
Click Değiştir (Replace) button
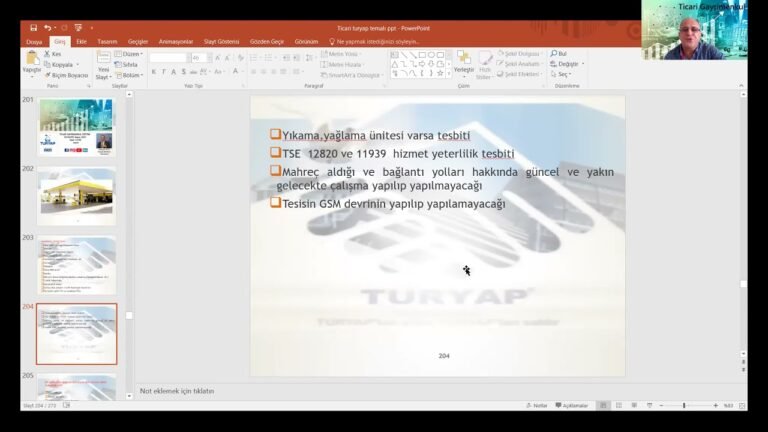(x=567, y=64)
